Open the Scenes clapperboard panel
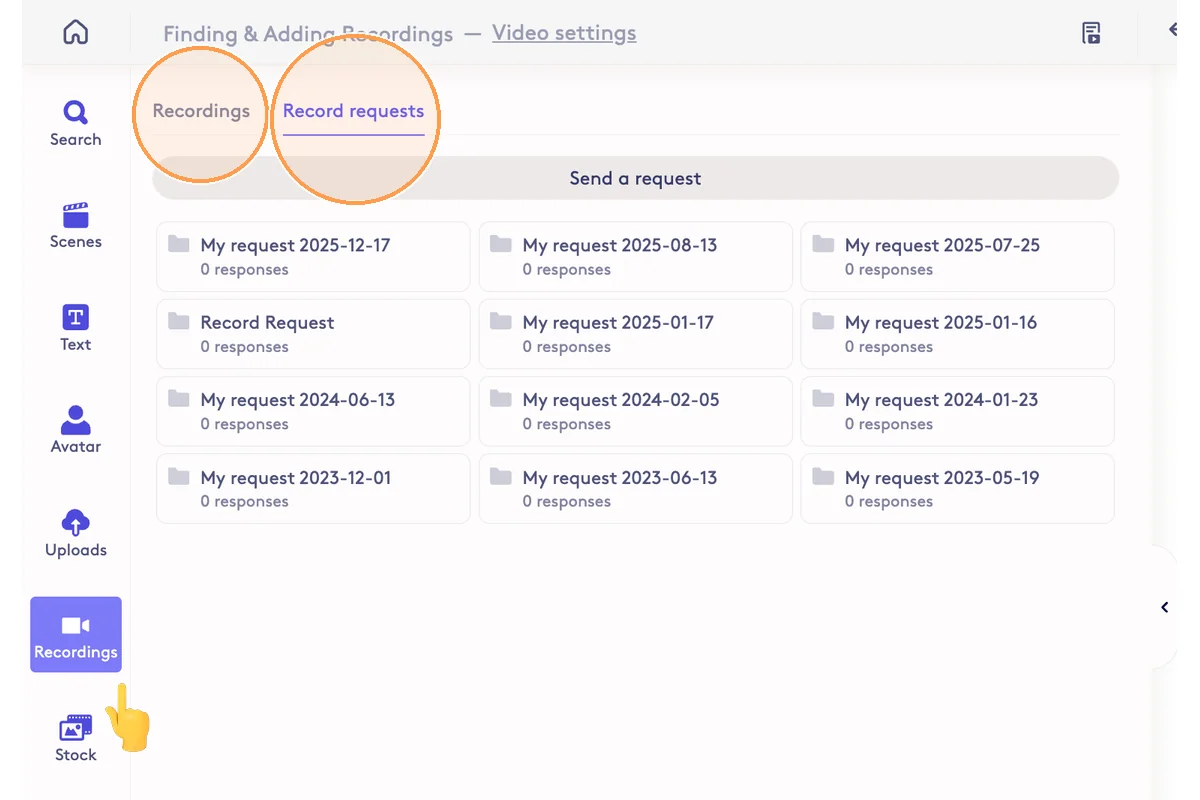Viewport: 1200px width, 800px height. coord(76,226)
